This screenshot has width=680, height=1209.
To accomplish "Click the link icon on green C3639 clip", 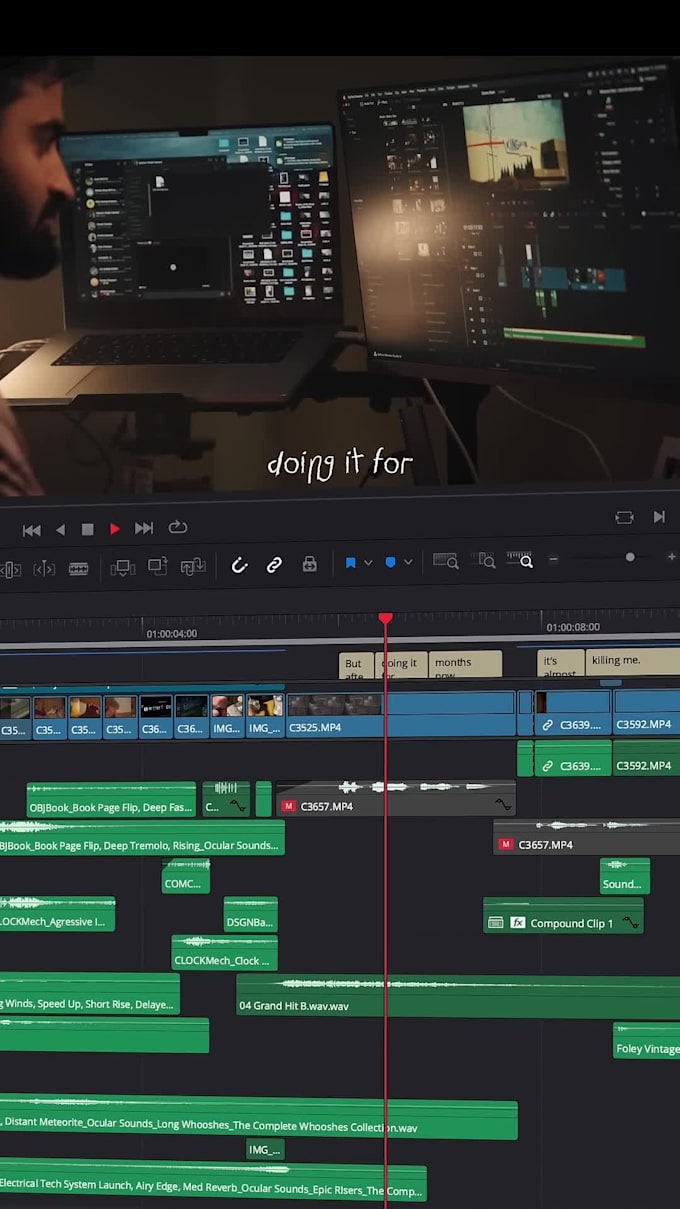I will pyautogui.click(x=547, y=767).
